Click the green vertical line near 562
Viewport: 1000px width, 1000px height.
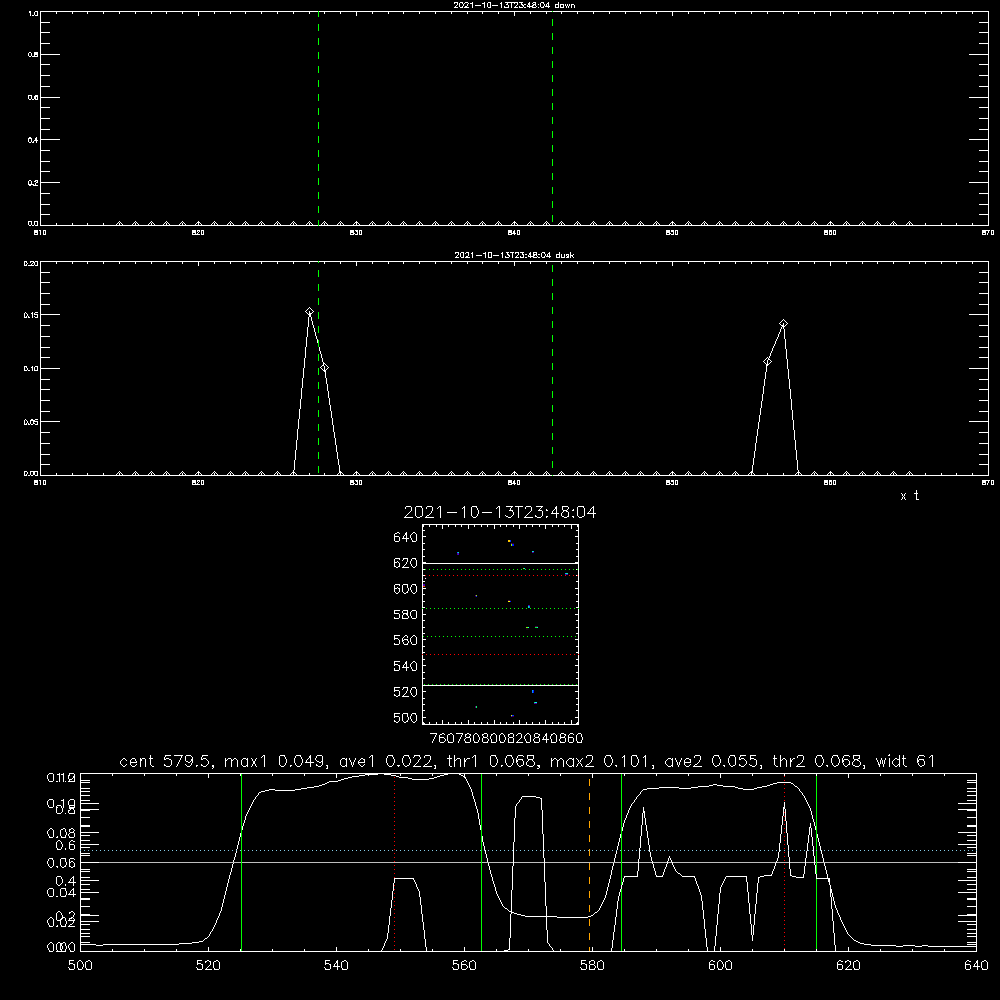pos(482,862)
